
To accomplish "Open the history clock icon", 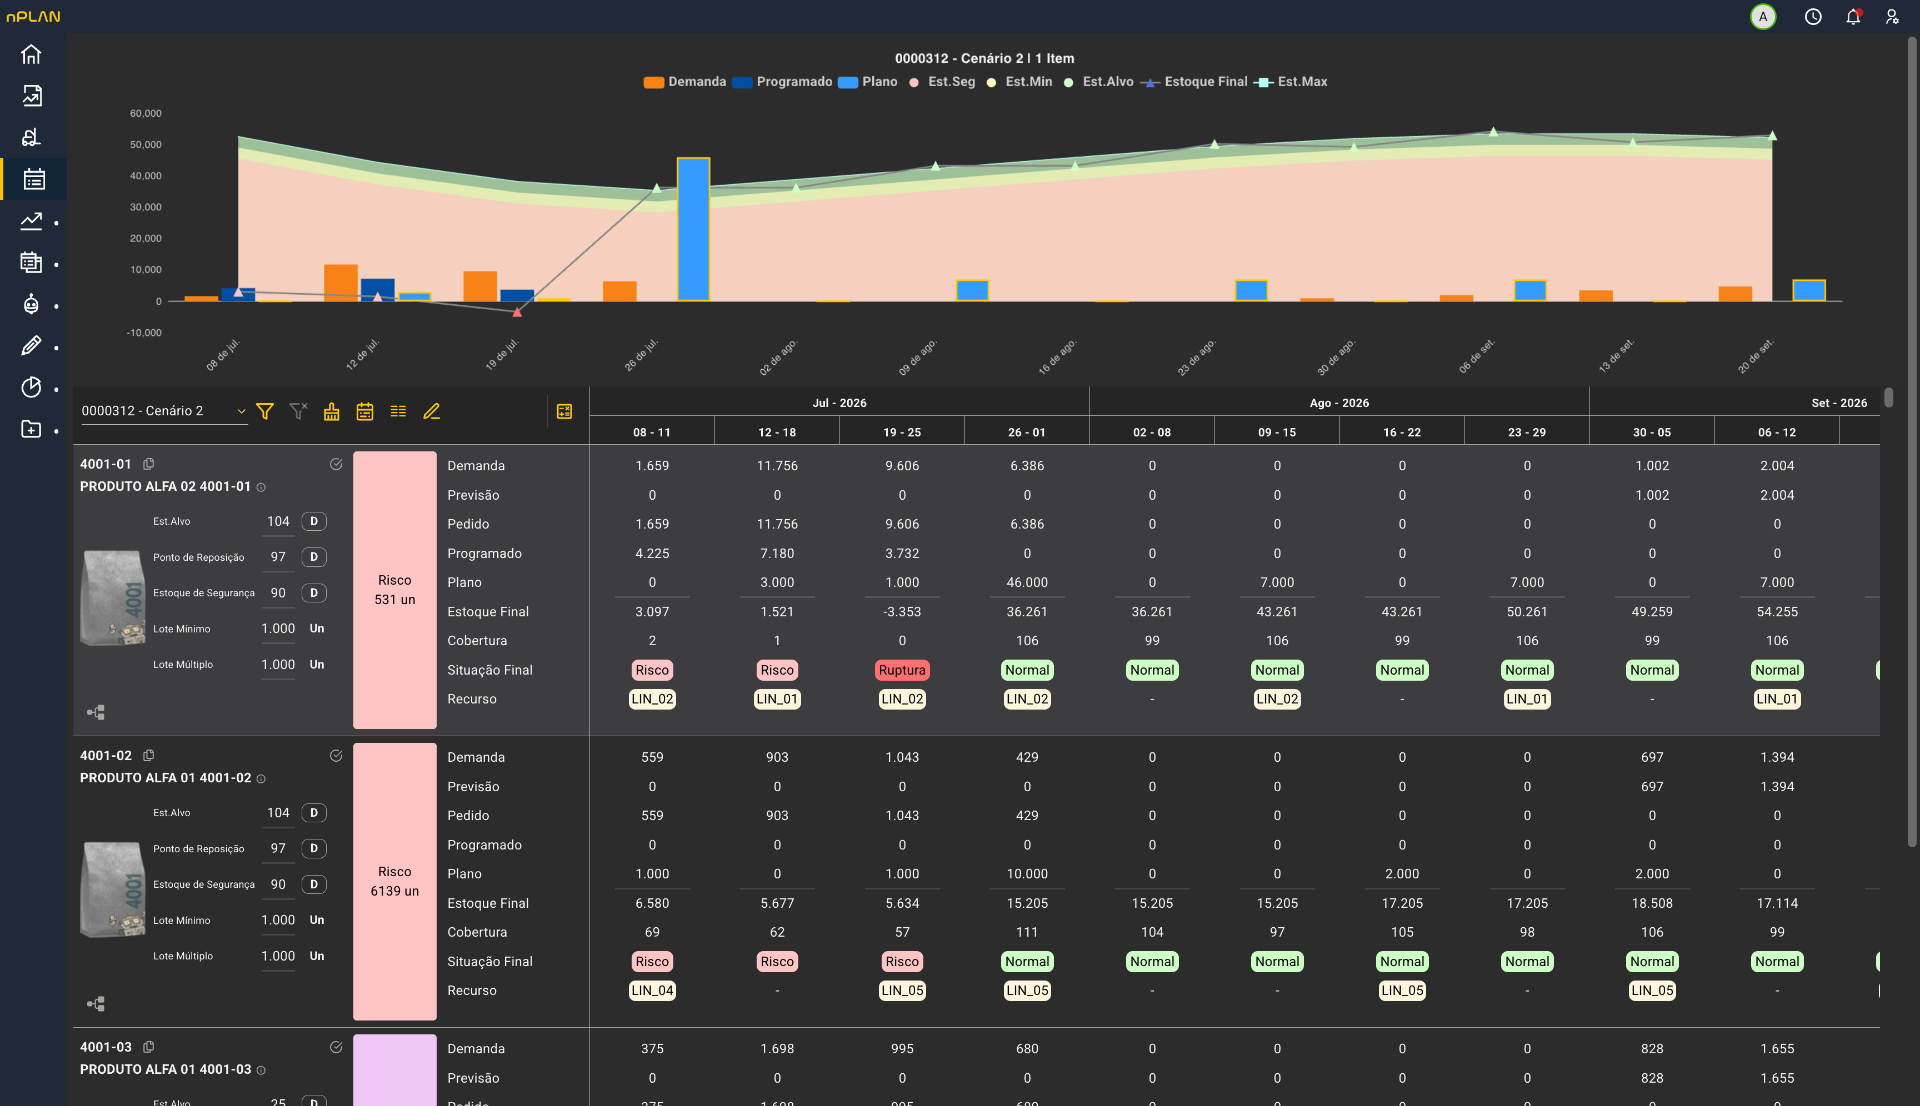I will click(1813, 17).
